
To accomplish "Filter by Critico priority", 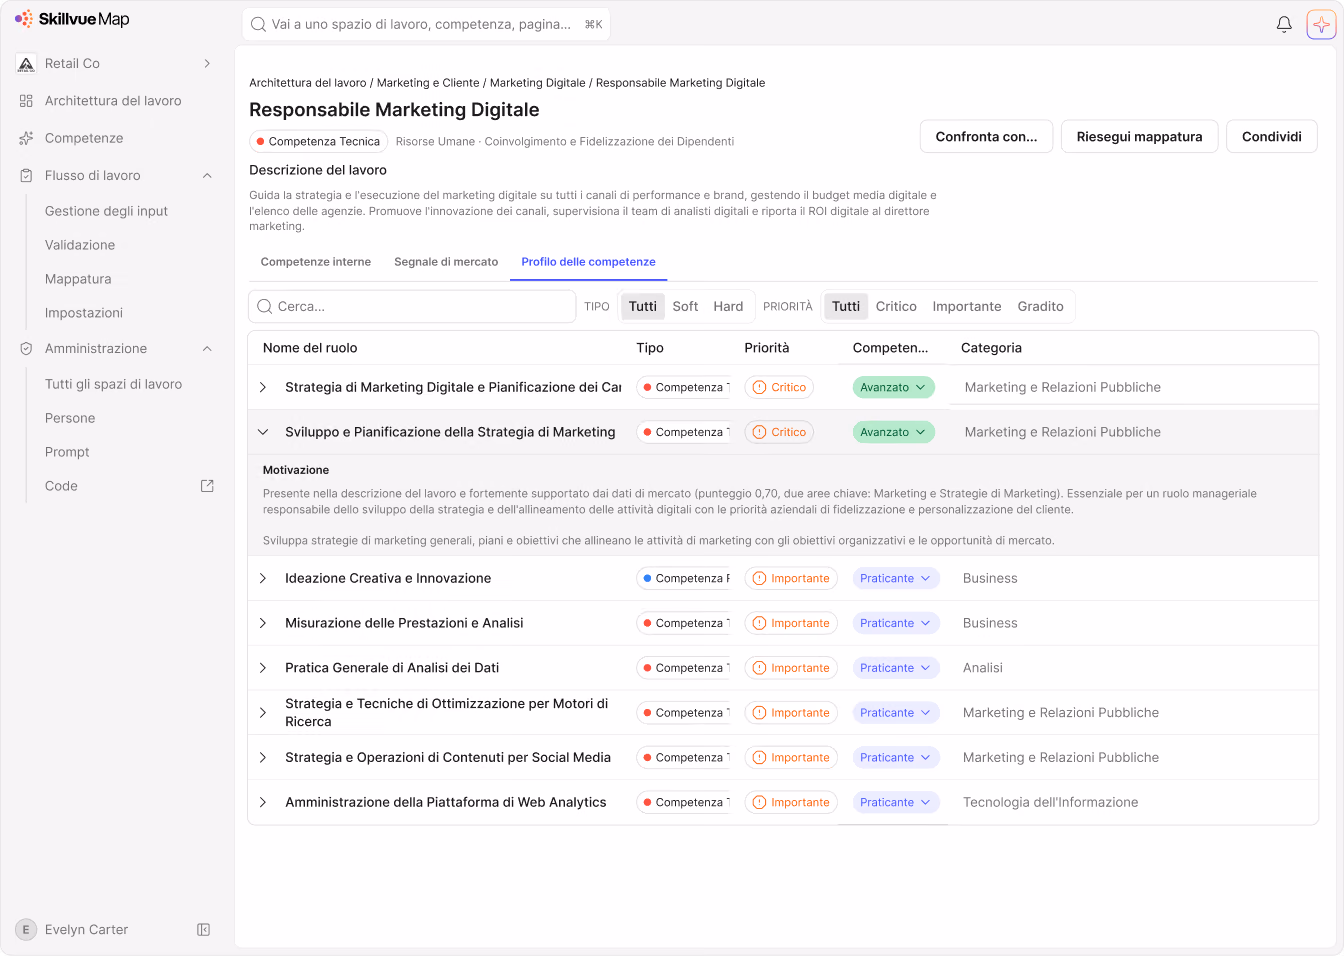I will click(x=896, y=306).
